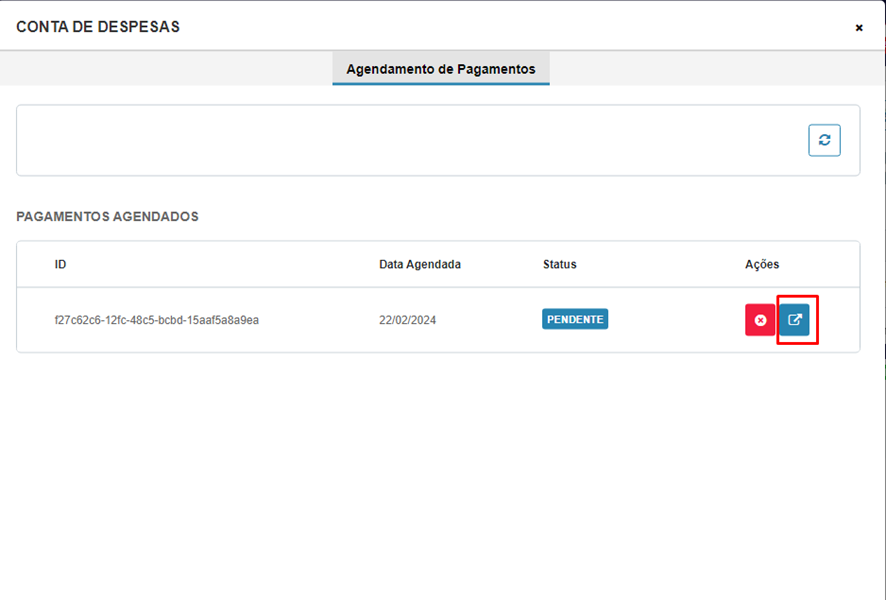Close the Conta de Despesas dialog
This screenshot has width=886, height=600.
859,28
